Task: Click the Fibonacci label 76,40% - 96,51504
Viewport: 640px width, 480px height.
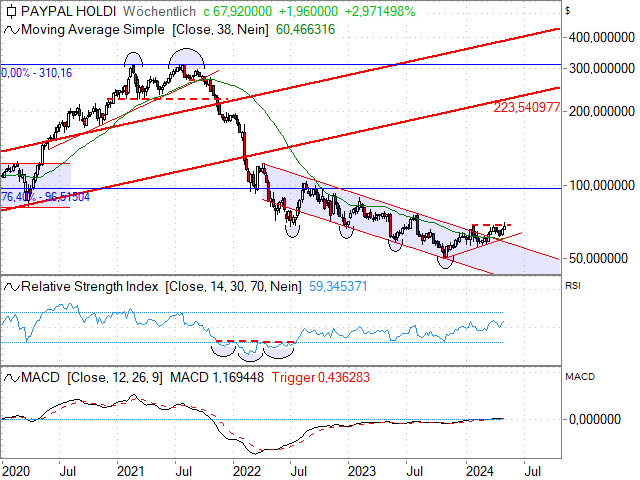Action: 45,197
